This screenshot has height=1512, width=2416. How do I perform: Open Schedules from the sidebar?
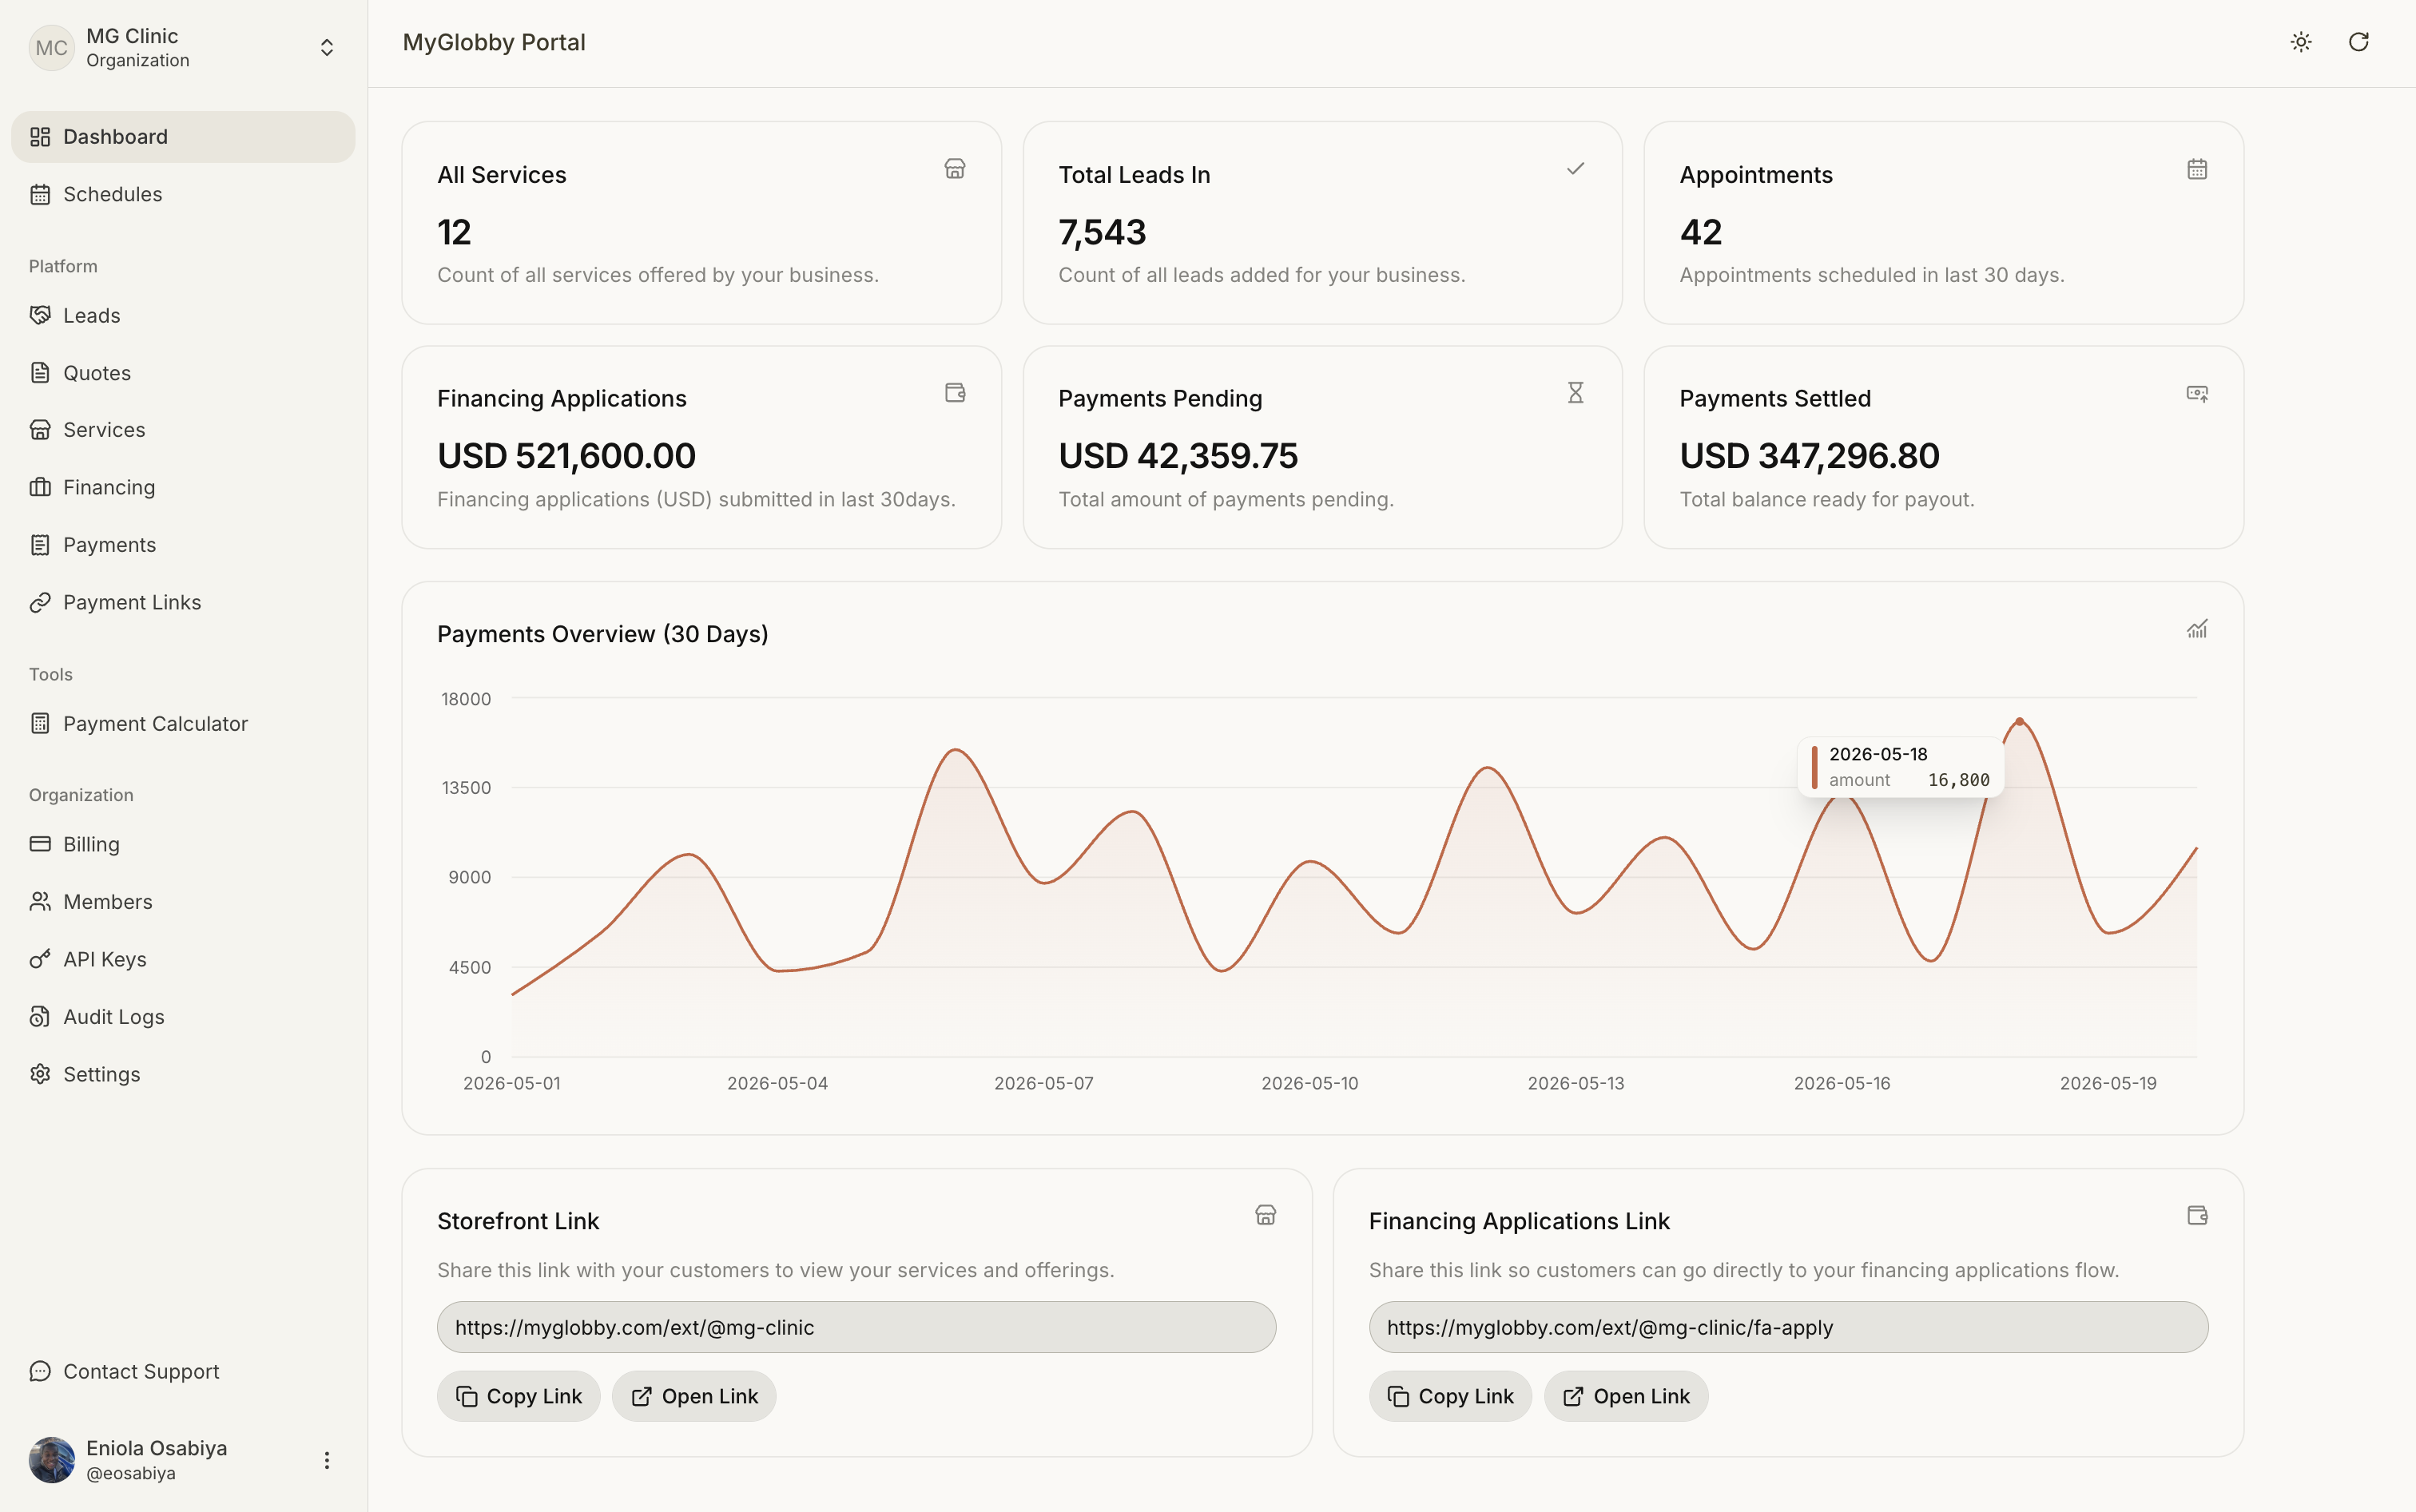183,194
